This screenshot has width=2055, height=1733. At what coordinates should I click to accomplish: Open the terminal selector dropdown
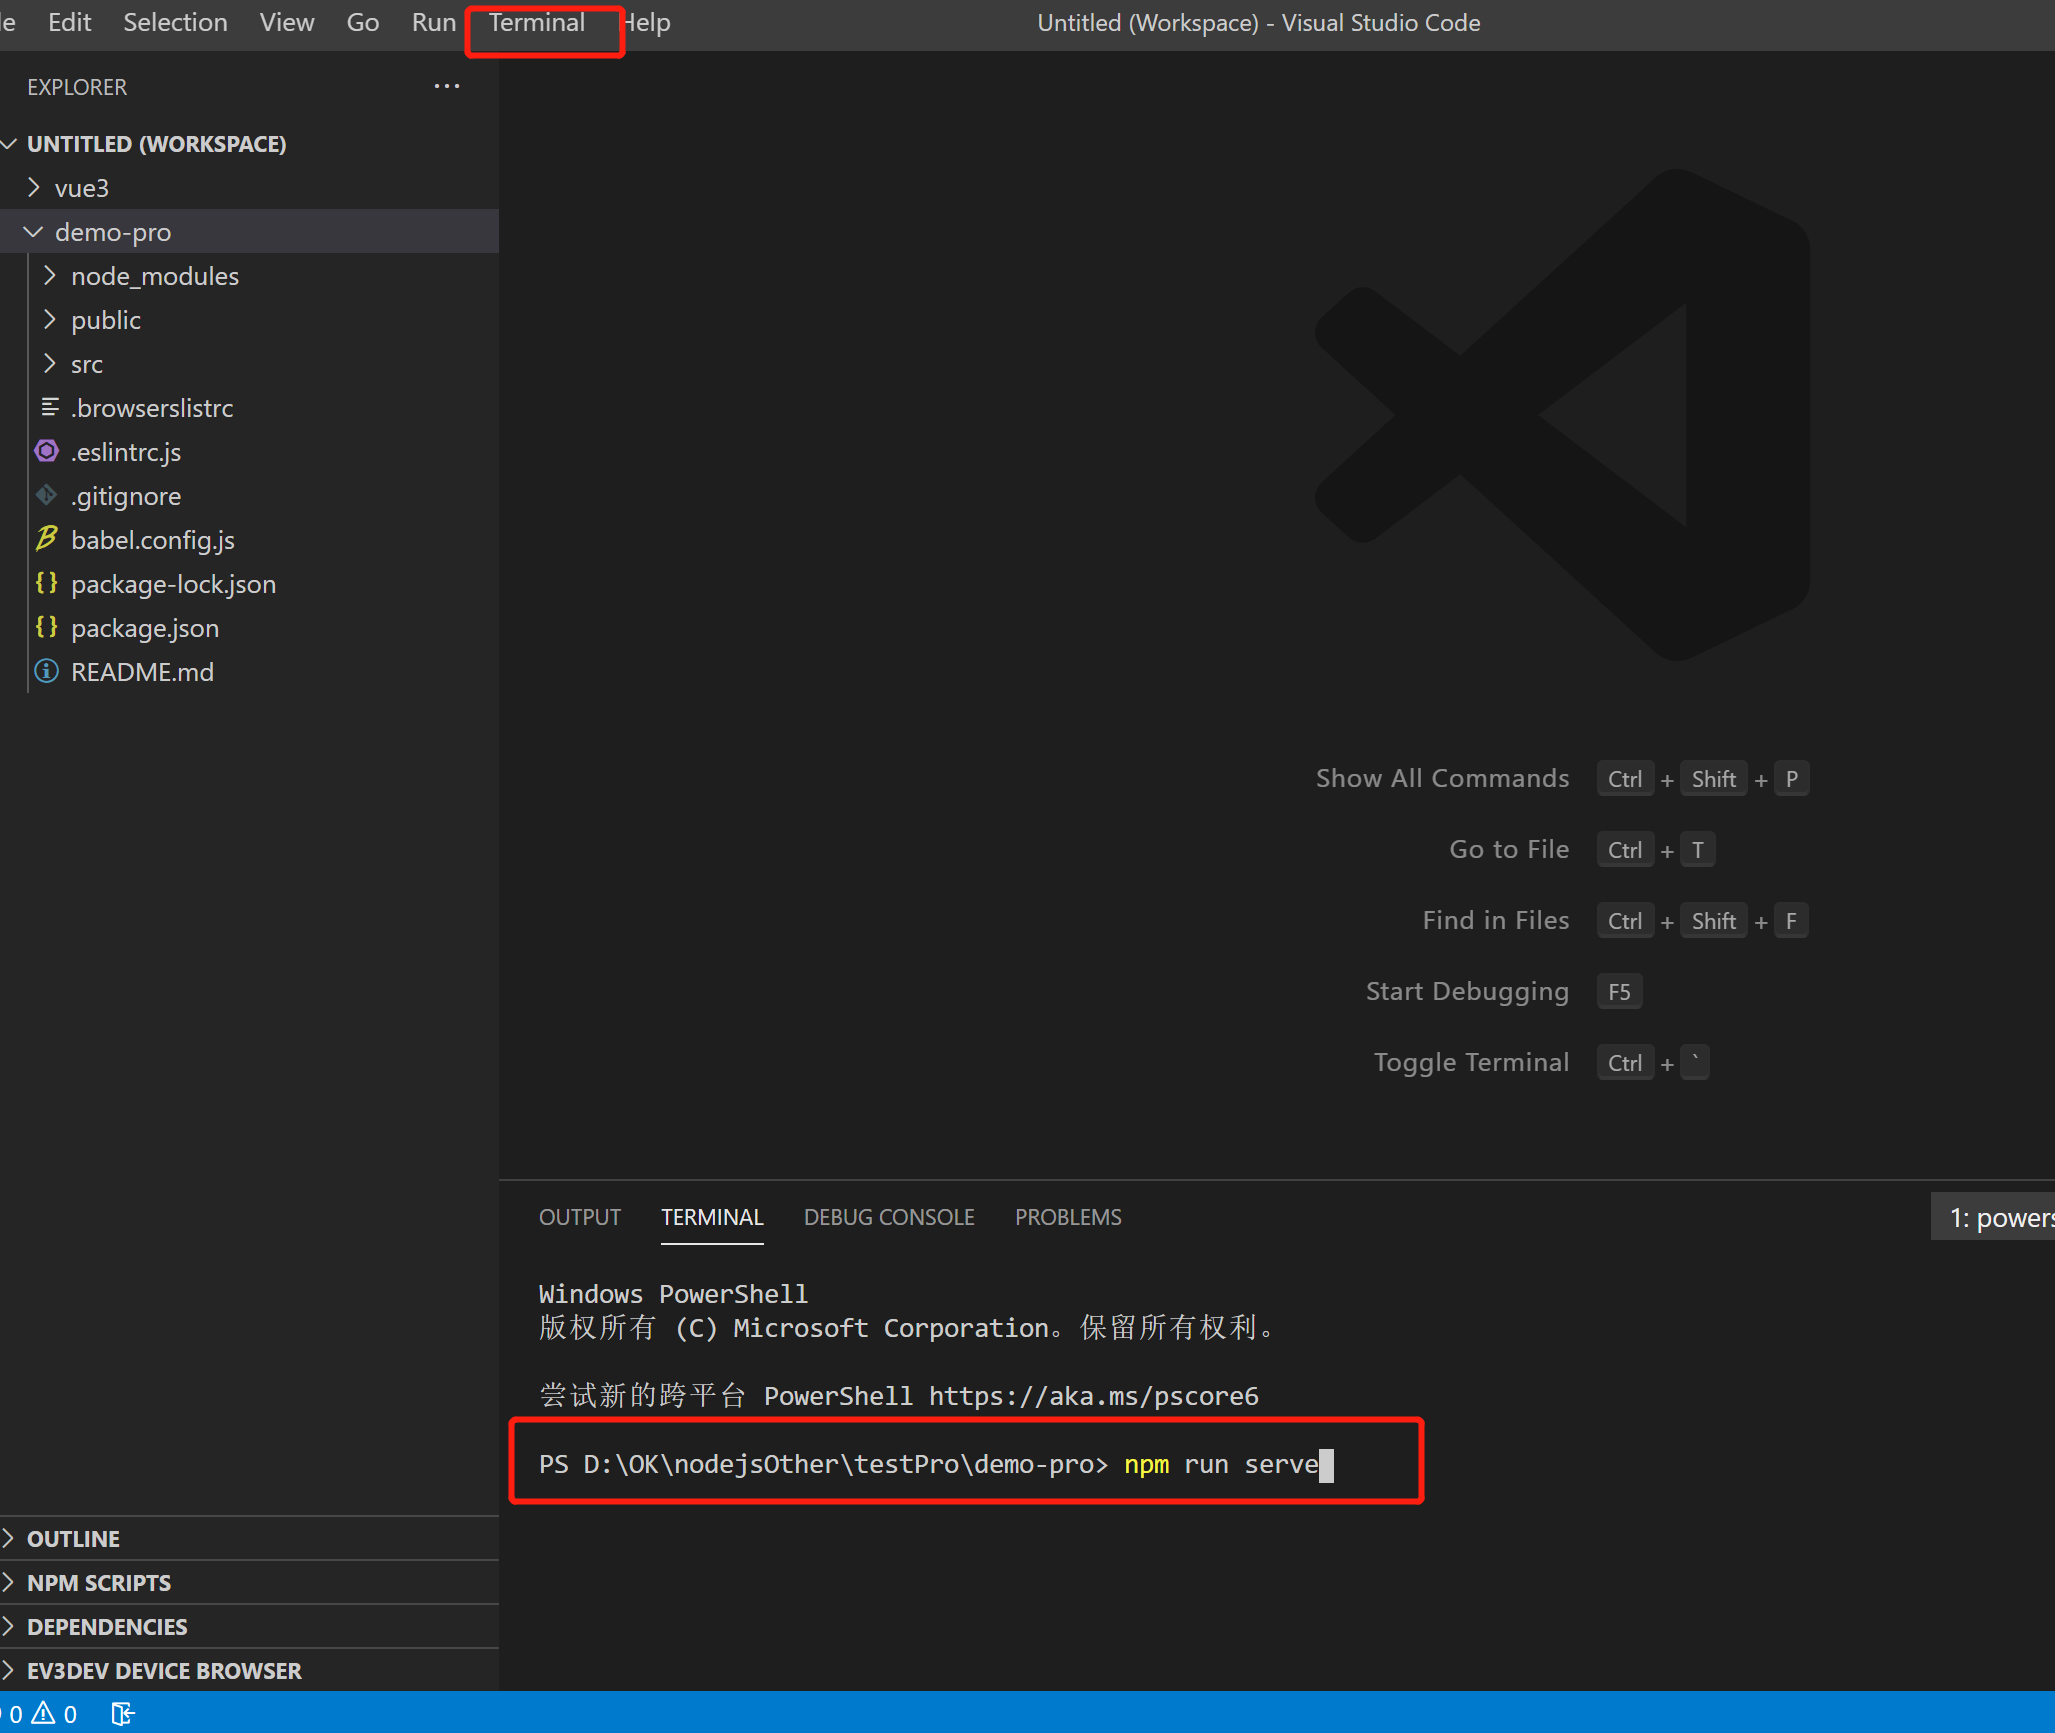click(1995, 1217)
